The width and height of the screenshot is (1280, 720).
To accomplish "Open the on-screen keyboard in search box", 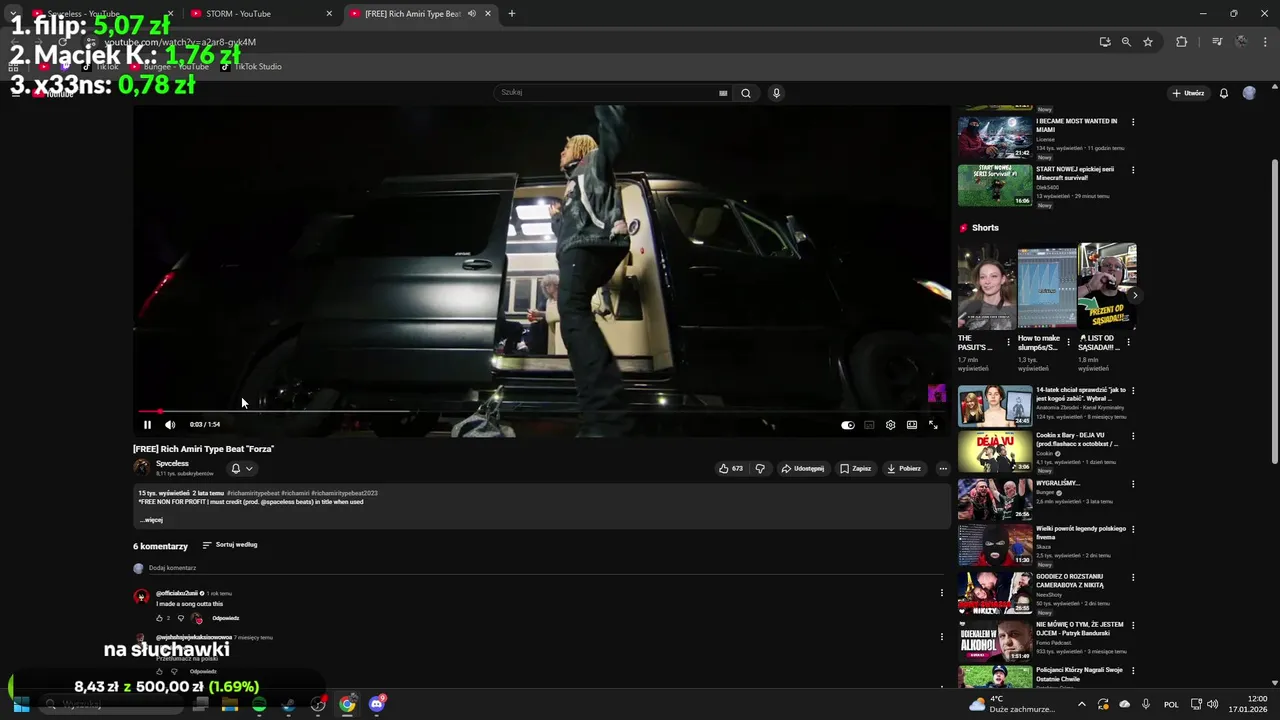I will pyautogui.click(x=723, y=93).
